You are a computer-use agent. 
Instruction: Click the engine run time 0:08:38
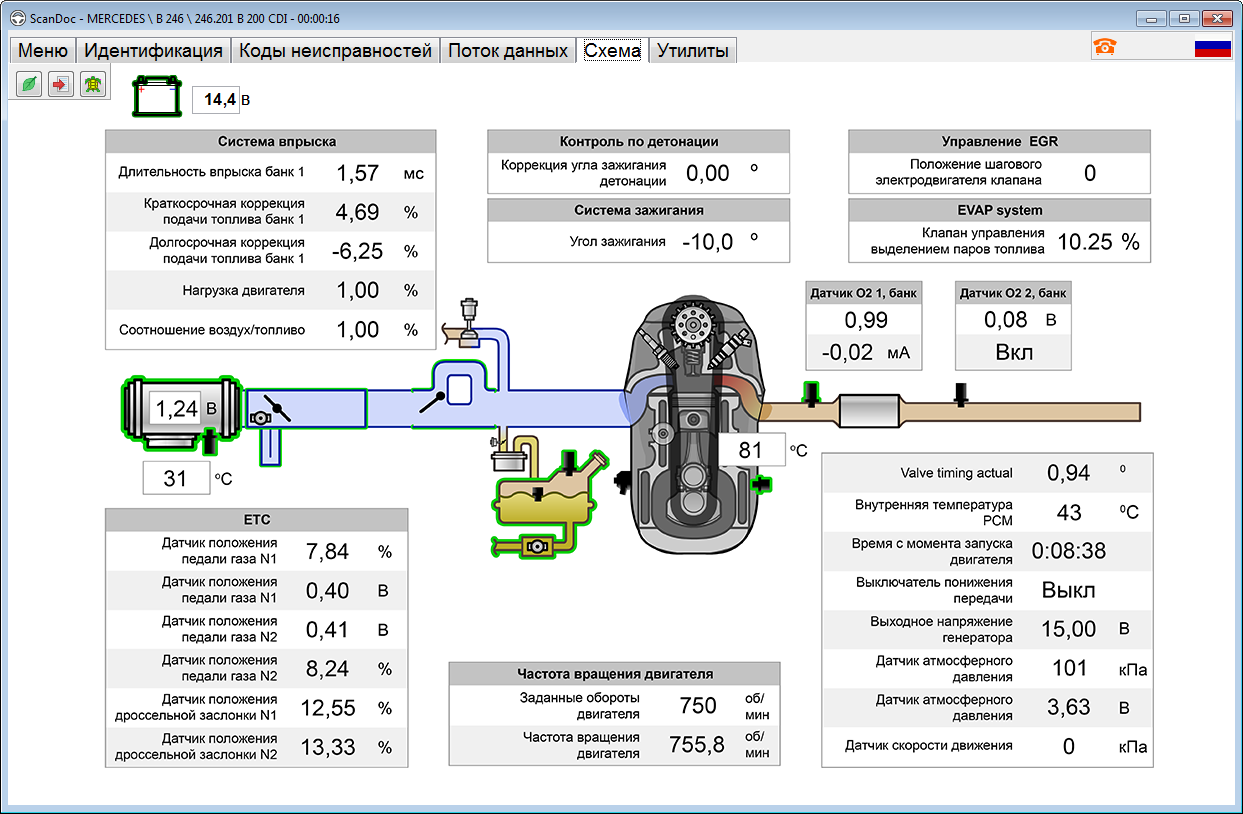pyautogui.click(x=1069, y=551)
